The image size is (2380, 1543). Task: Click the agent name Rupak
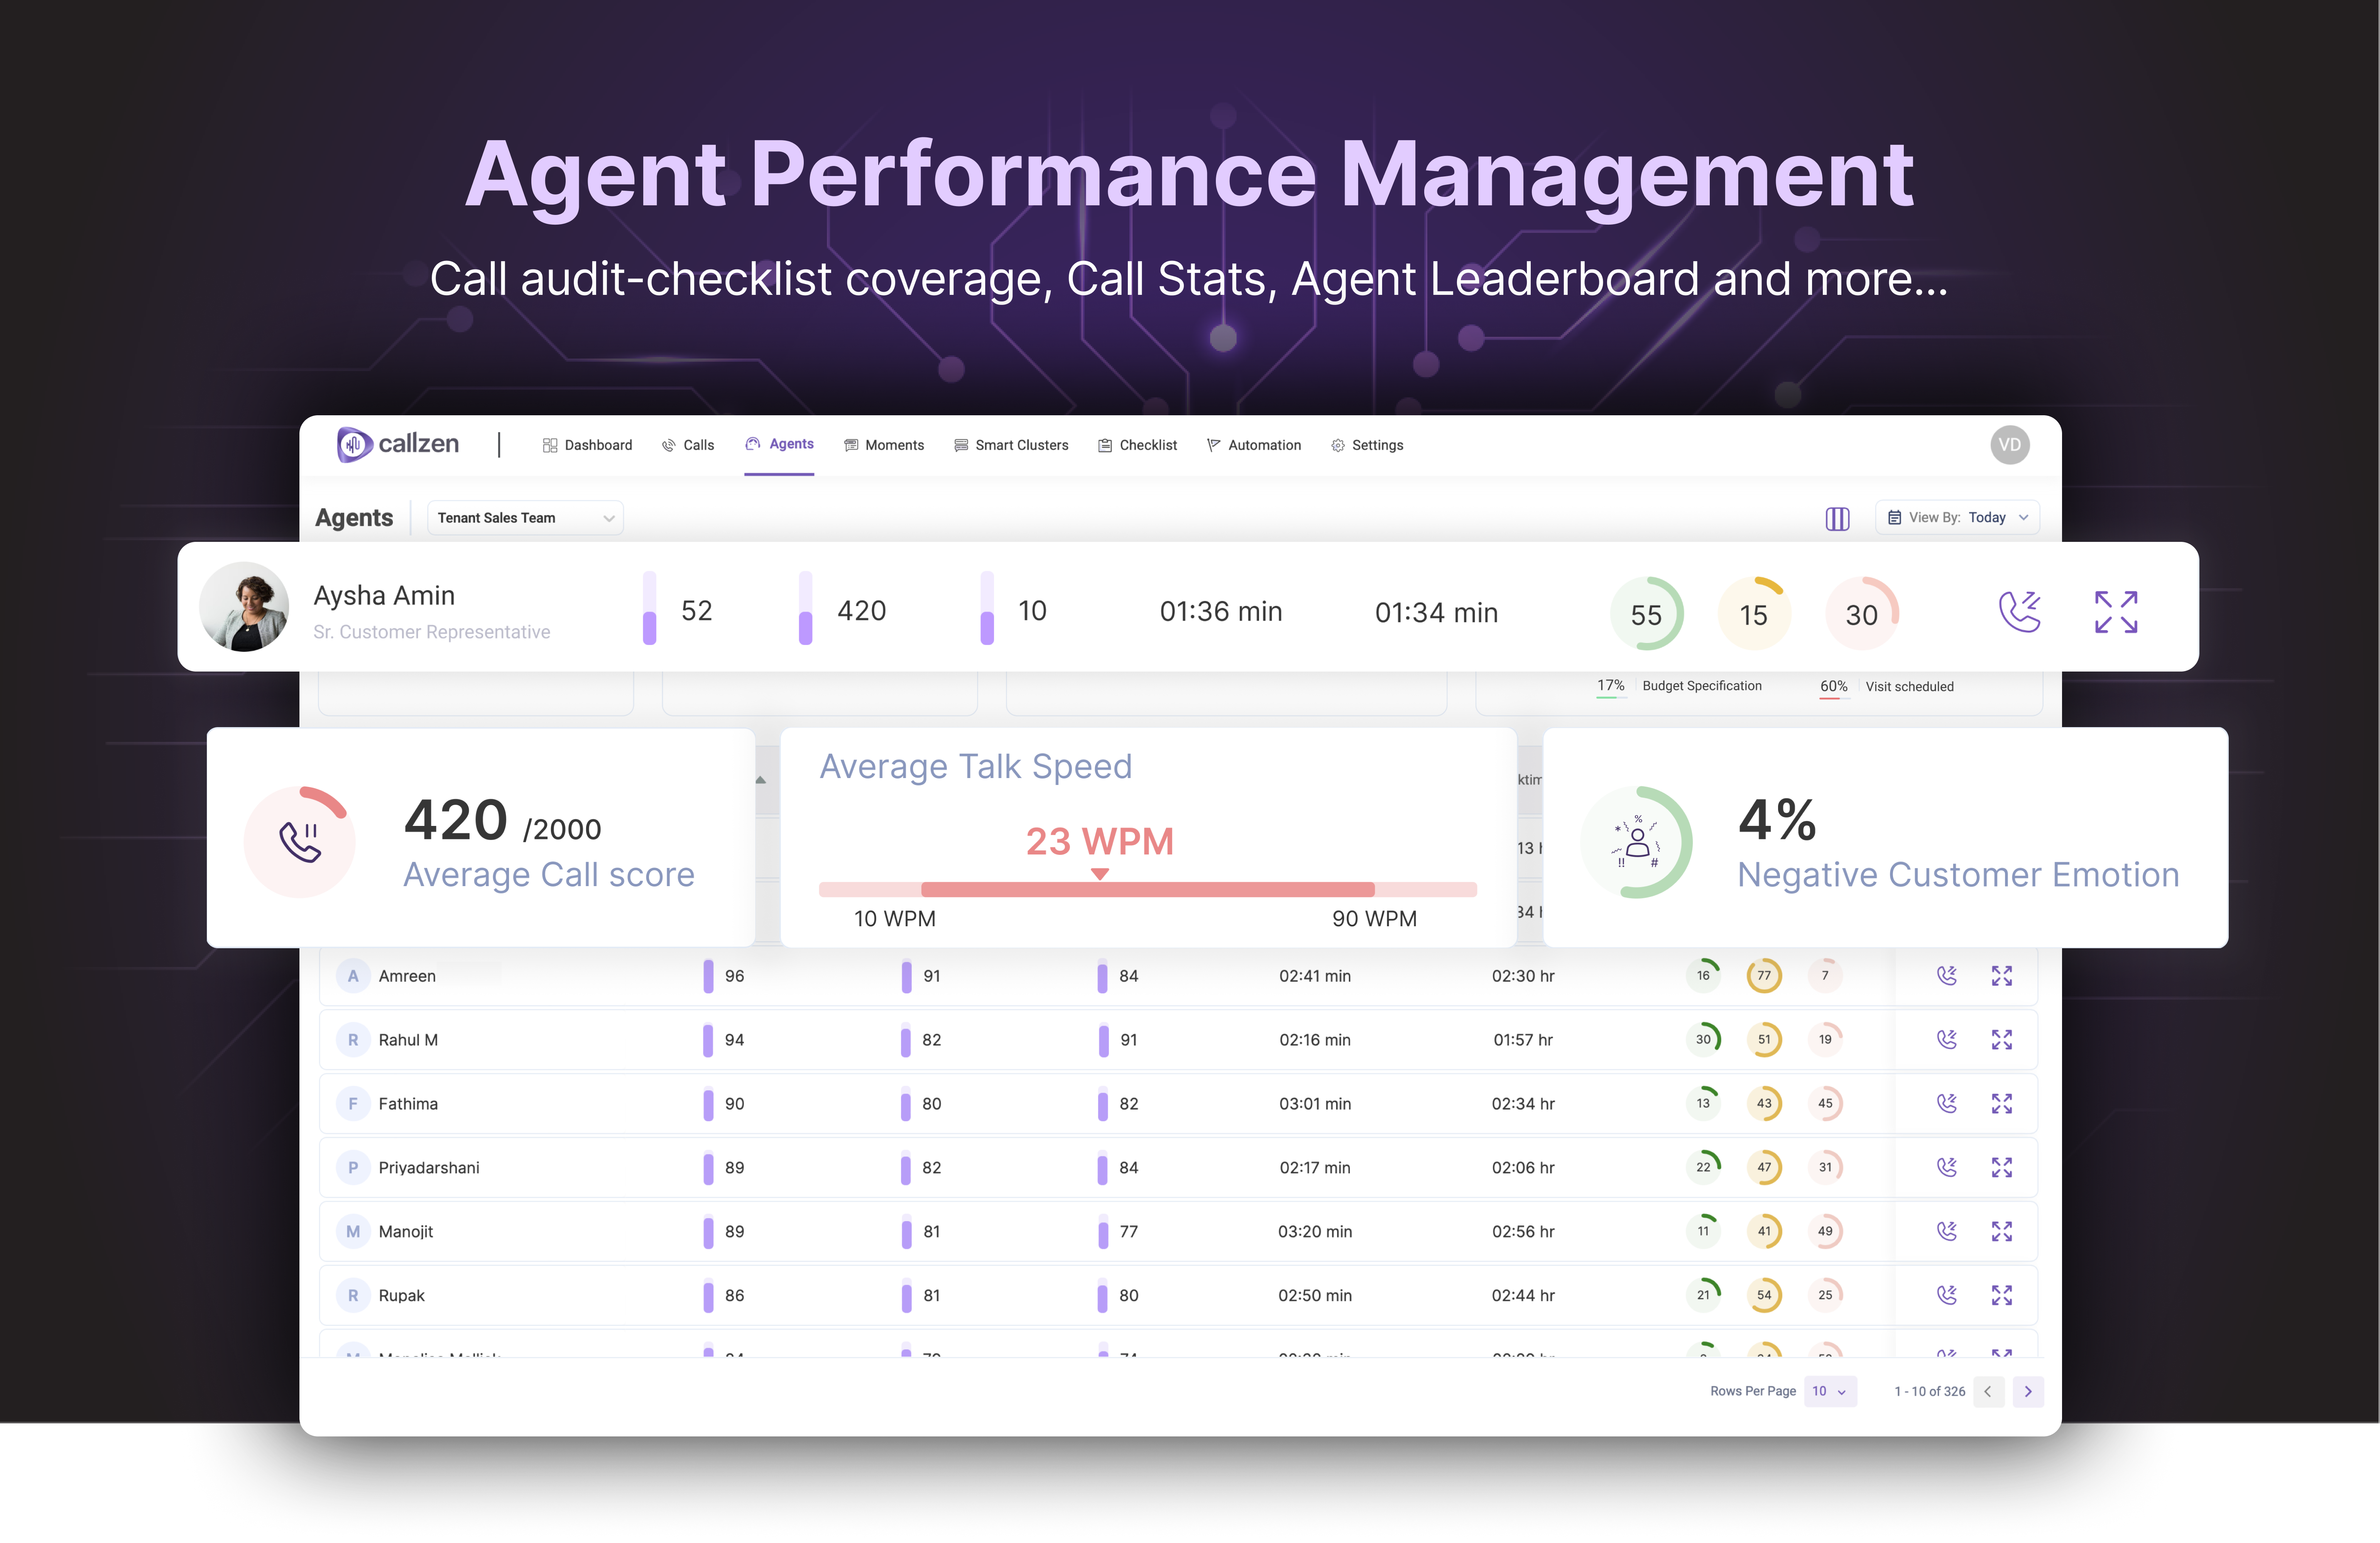[402, 1296]
